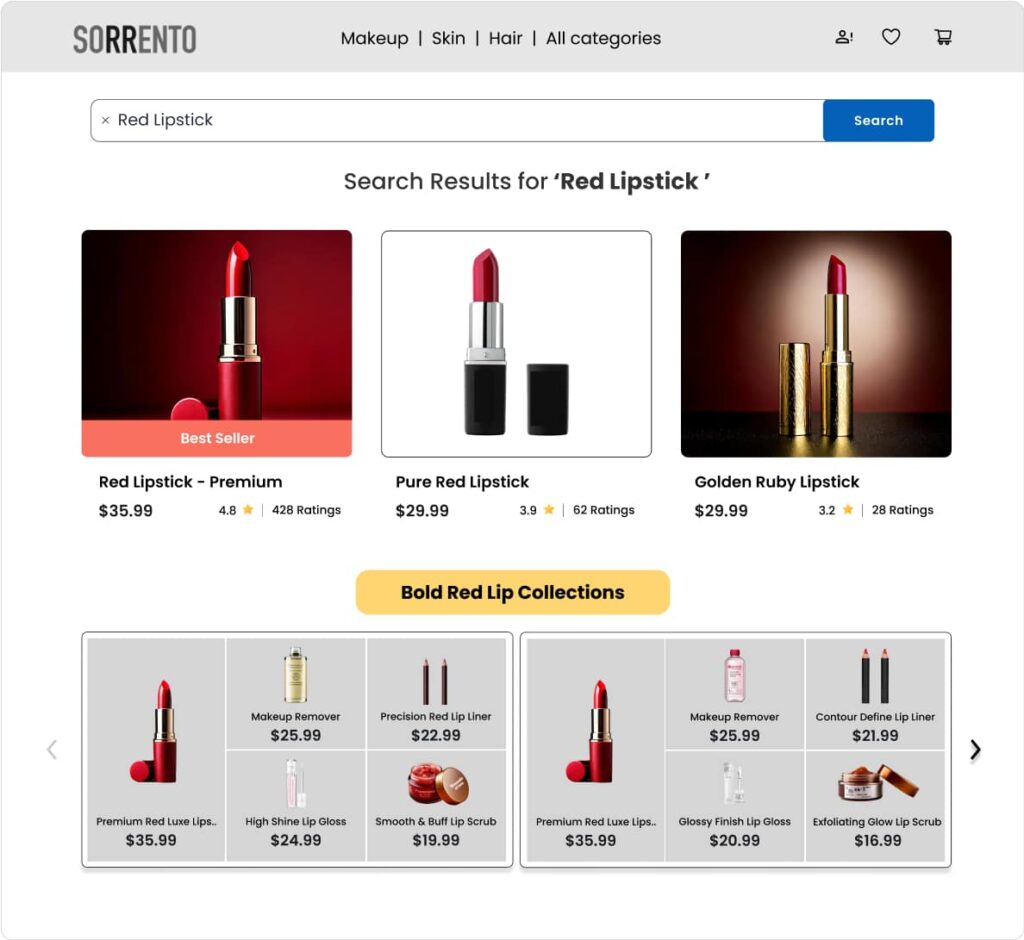This screenshot has height=940, width=1024.
Task: Open the wishlist heart icon
Action: tap(891, 37)
